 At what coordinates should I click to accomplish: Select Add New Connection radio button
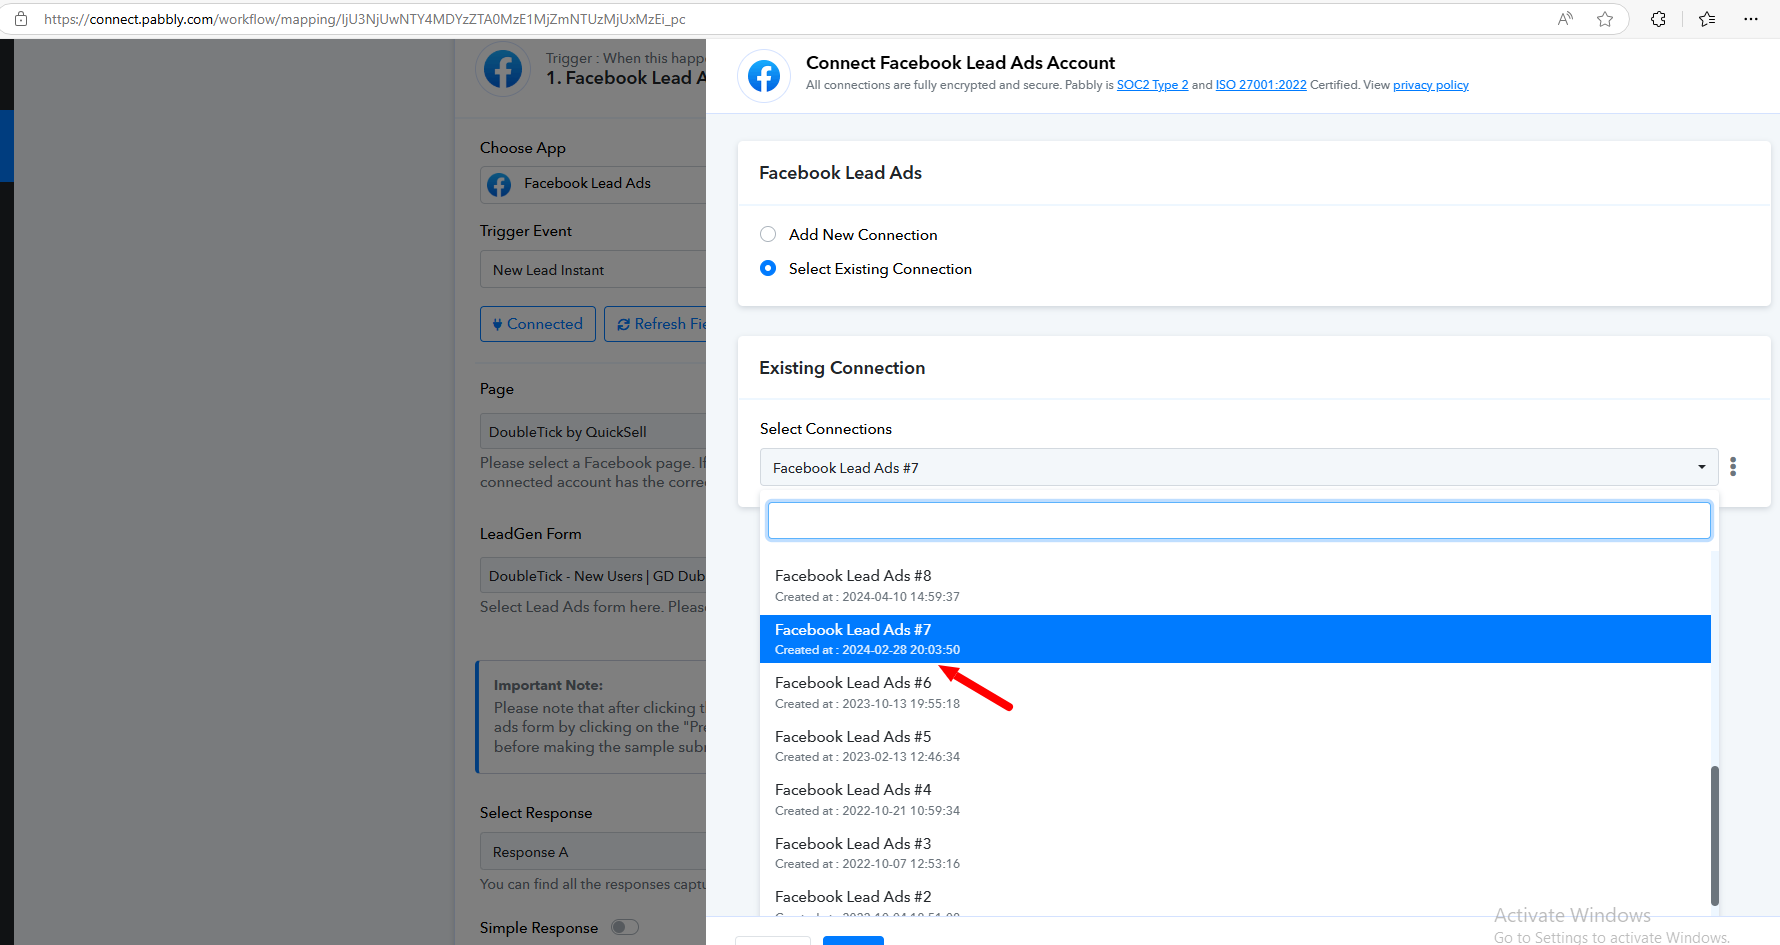pos(768,234)
